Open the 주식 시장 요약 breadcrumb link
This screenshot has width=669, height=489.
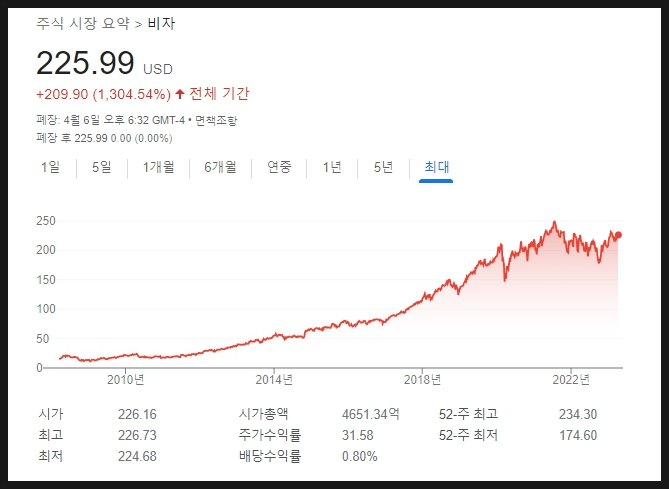pos(83,23)
